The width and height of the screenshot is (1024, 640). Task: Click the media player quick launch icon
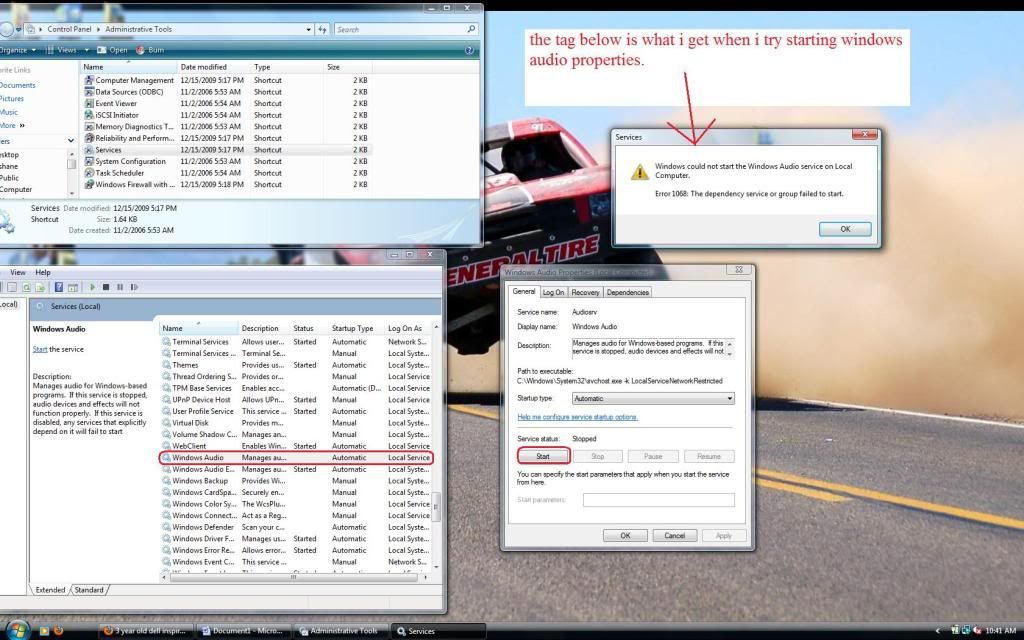tap(44, 631)
